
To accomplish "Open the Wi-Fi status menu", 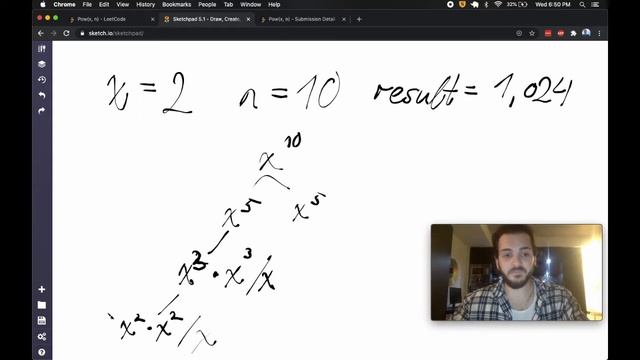I will (x=498, y=4).
